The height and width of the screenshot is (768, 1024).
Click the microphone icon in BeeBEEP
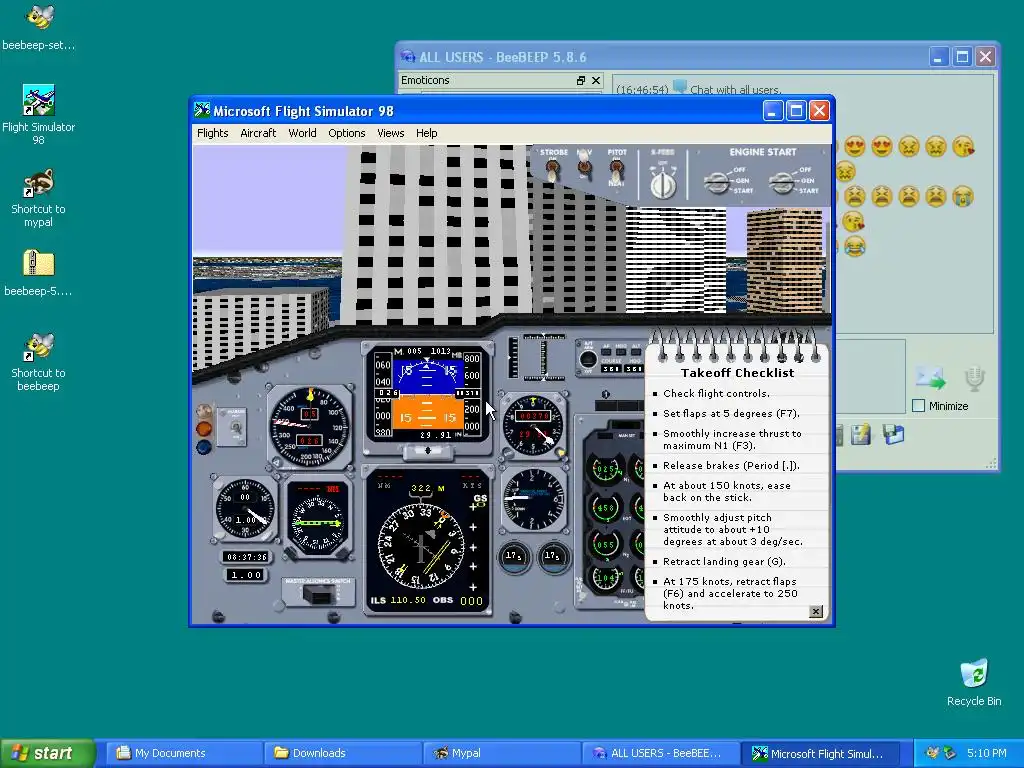point(974,378)
